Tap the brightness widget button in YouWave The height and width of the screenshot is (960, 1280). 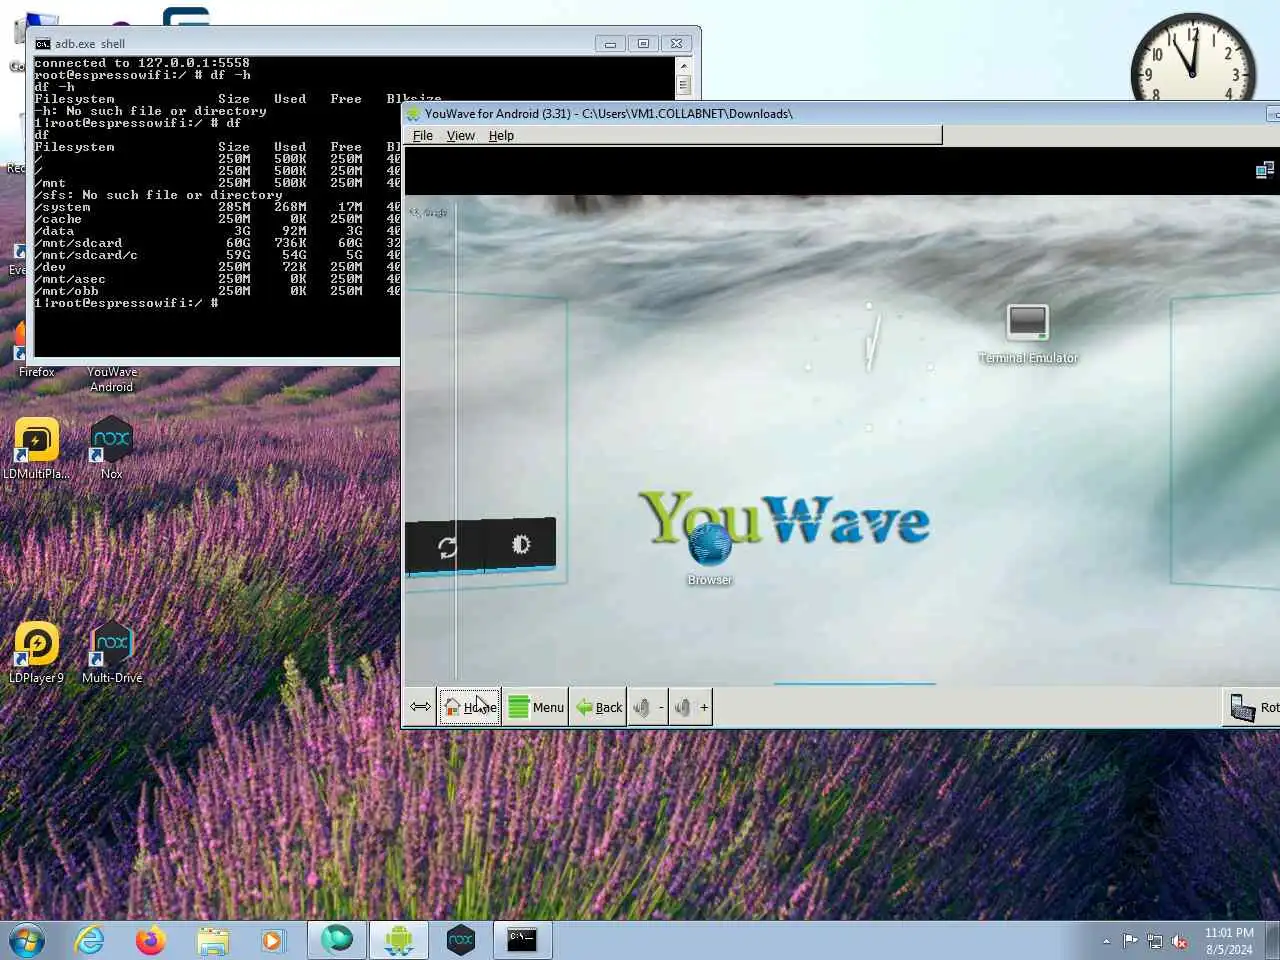(x=520, y=544)
